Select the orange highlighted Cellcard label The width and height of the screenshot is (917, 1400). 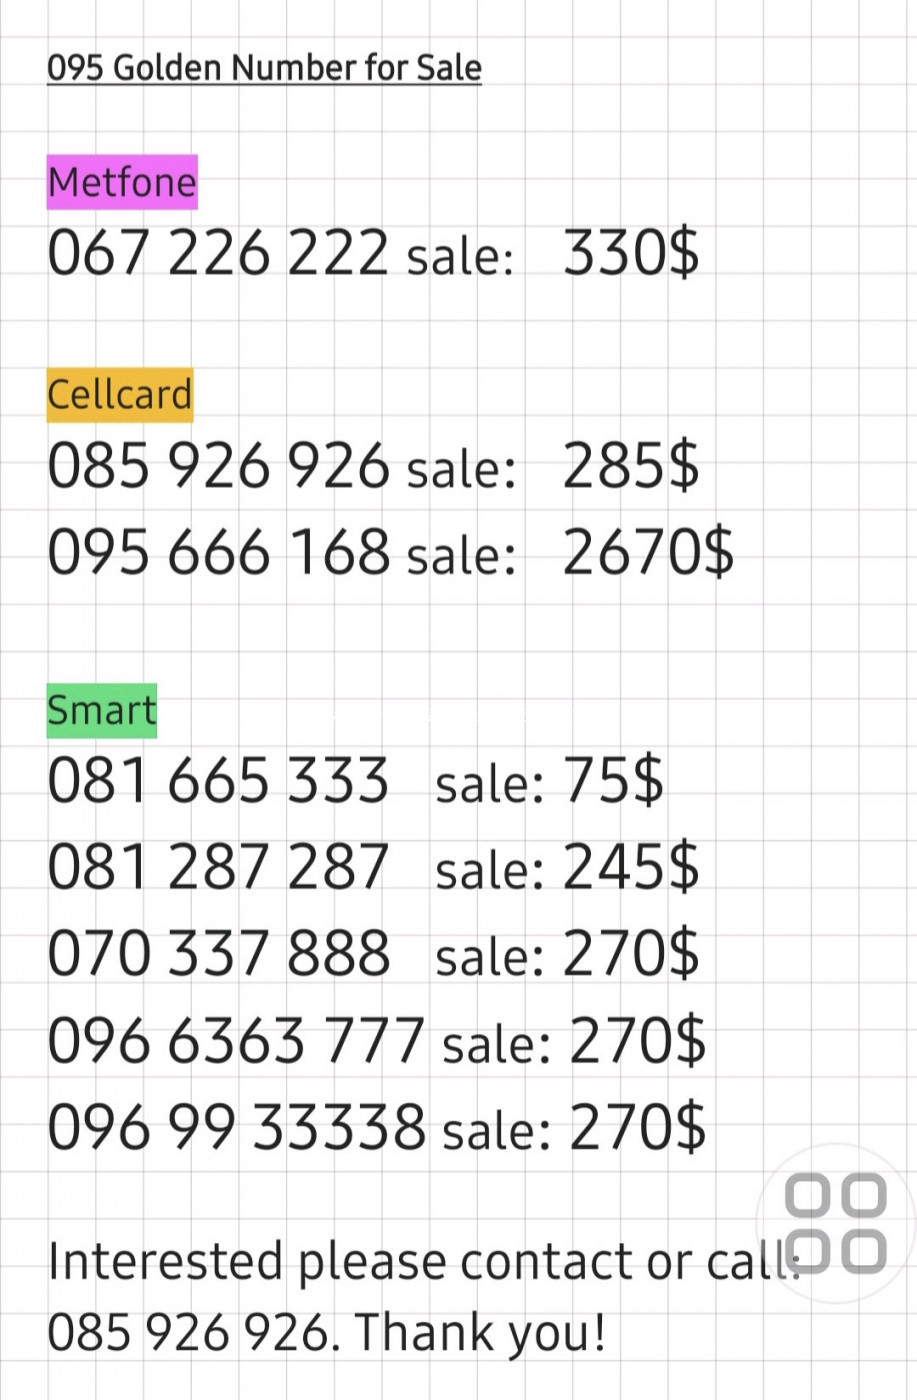point(119,394)
